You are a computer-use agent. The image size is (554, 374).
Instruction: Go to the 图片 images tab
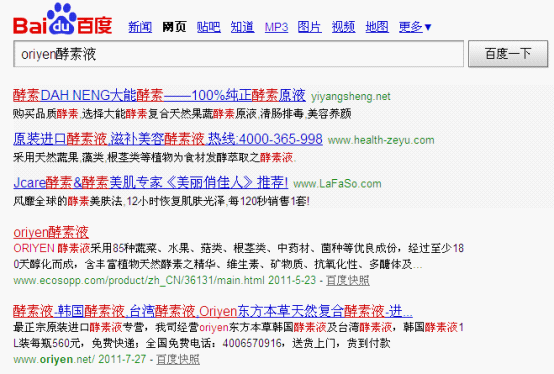[310, 27]
